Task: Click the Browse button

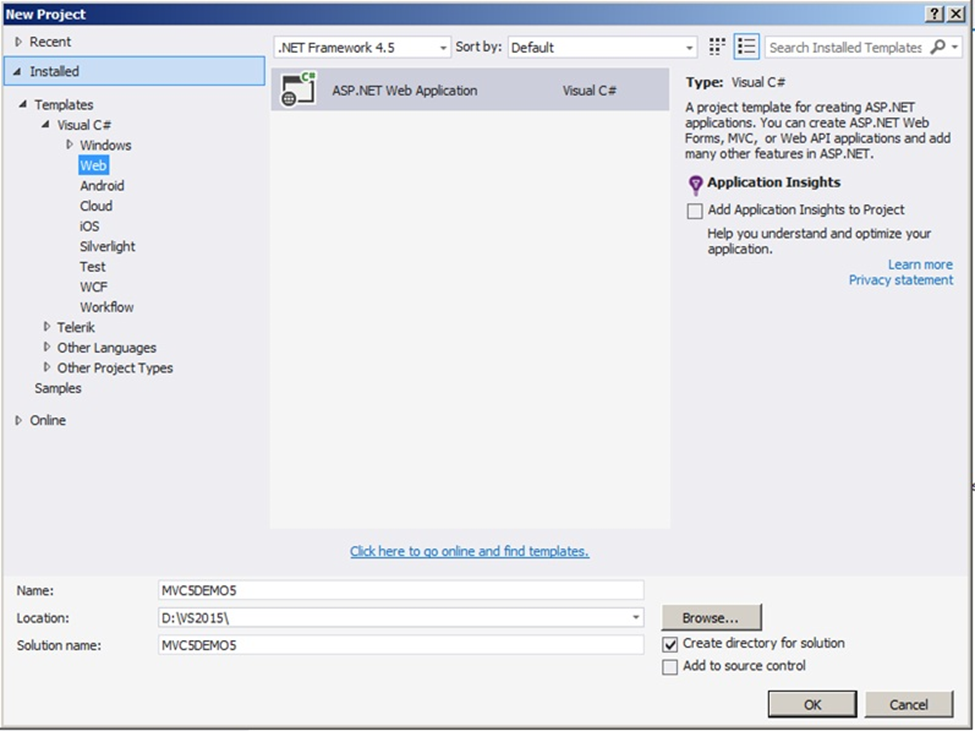Action: point(710,618)
